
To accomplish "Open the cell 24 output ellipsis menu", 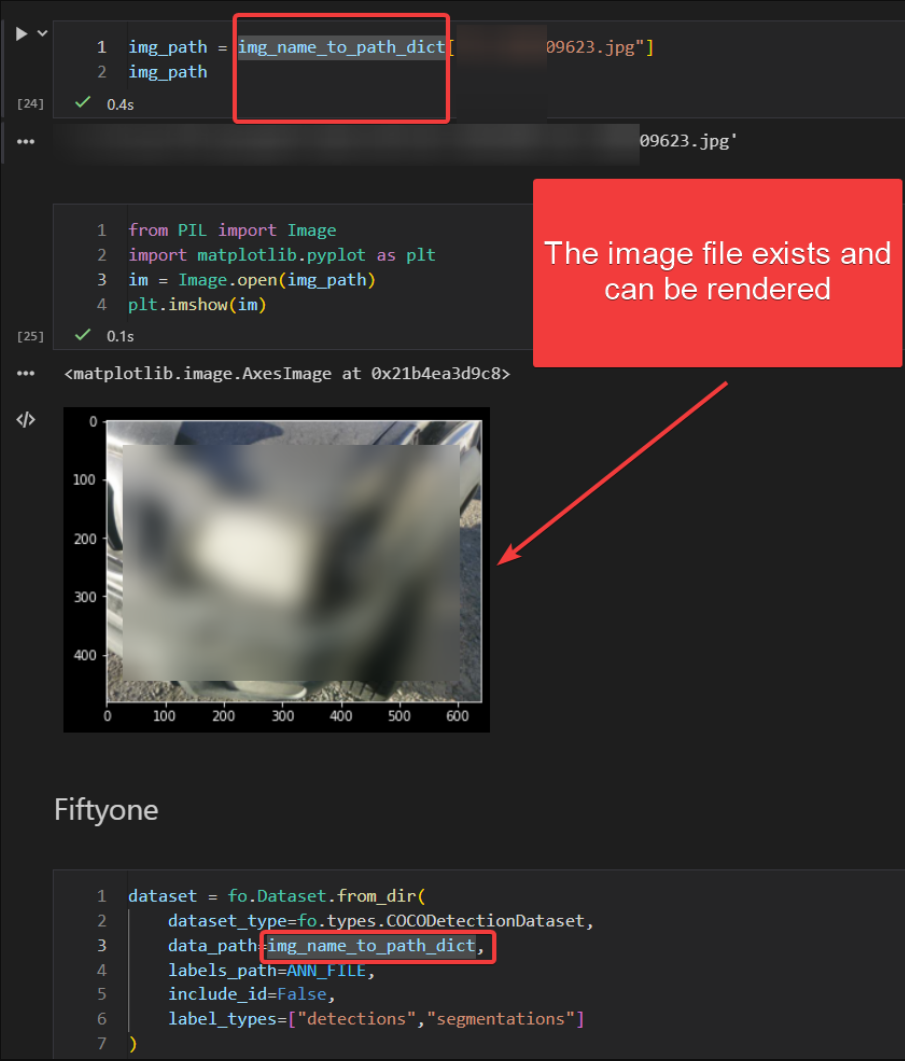I will pos(26,141).
